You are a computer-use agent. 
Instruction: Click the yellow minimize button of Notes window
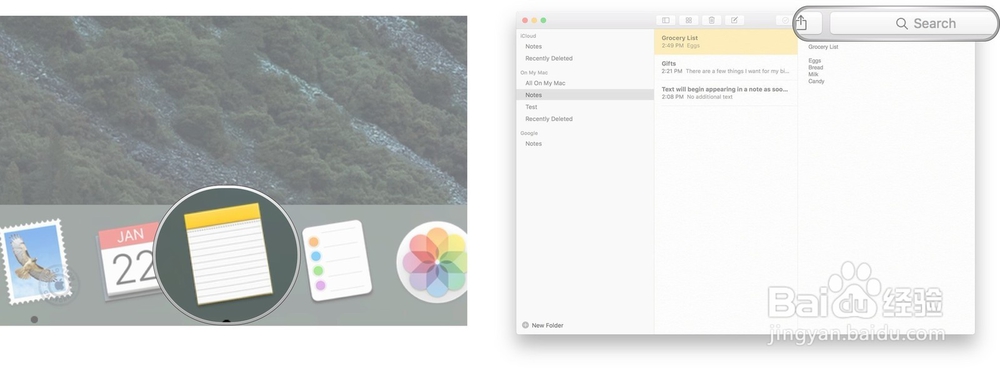534,20
